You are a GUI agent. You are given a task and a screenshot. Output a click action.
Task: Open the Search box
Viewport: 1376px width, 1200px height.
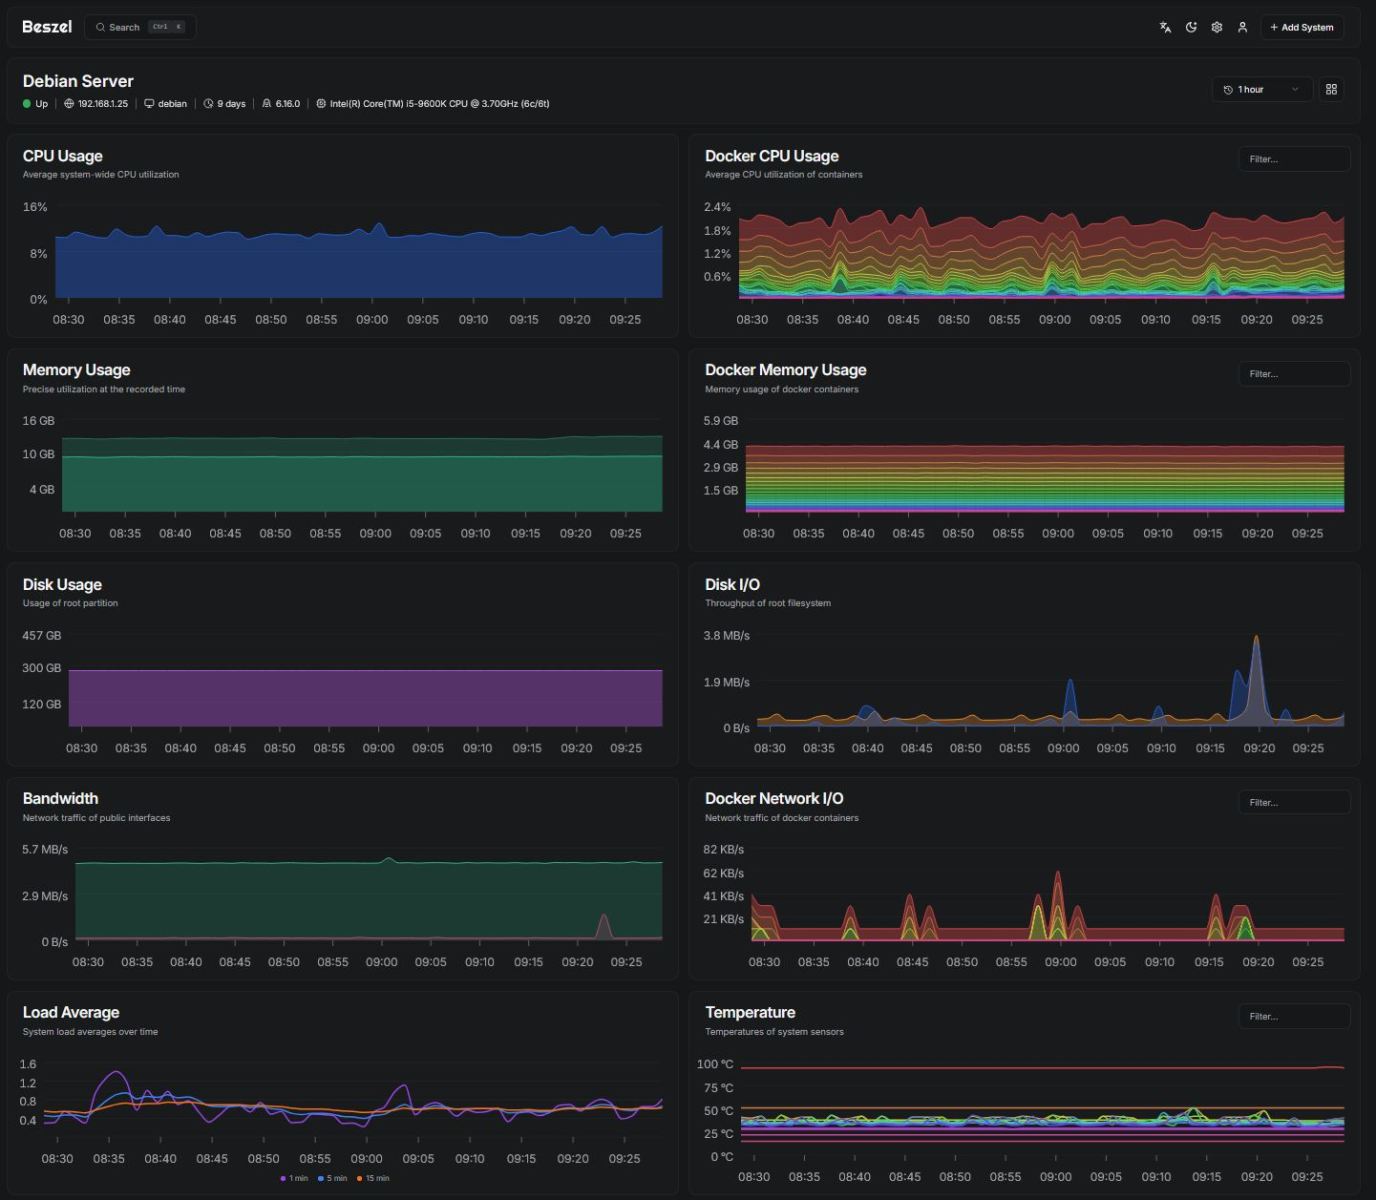140,27
